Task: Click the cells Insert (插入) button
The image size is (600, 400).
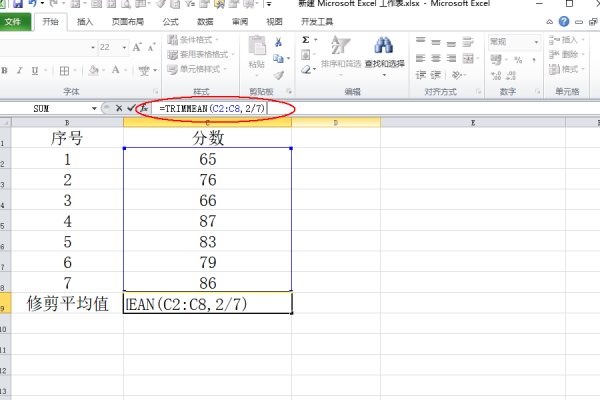Action: point(567,40)
